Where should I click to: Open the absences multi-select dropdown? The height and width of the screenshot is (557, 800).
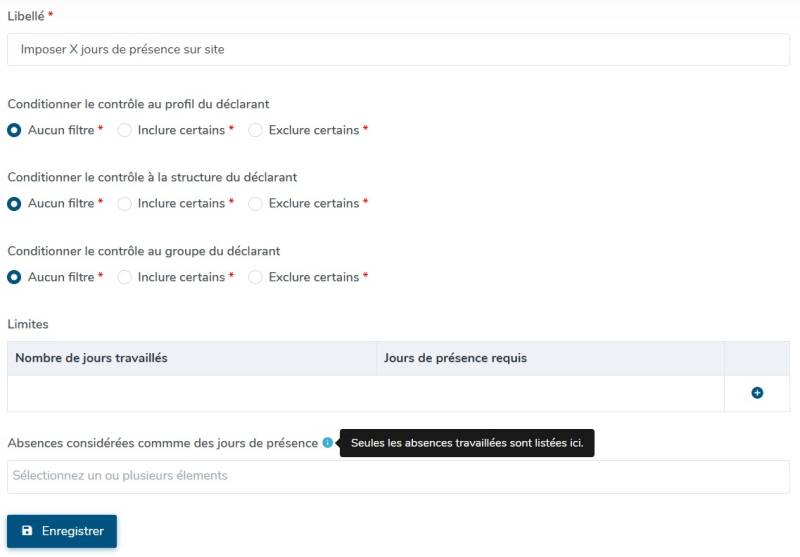(x=398, y=476)
